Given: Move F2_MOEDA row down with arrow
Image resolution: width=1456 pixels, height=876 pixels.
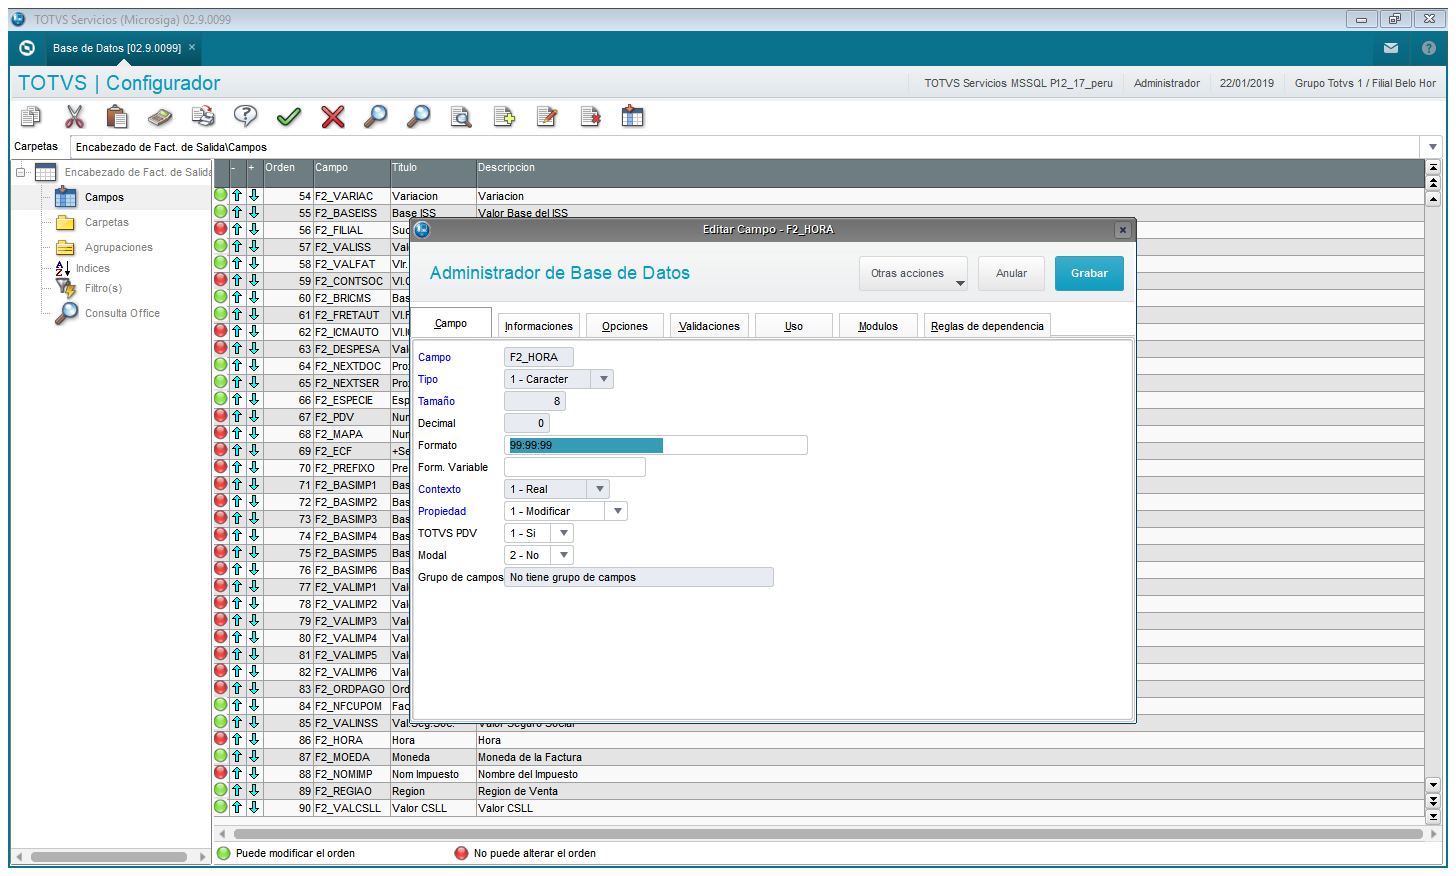Looking at the screenshot, I should point(254,757).
